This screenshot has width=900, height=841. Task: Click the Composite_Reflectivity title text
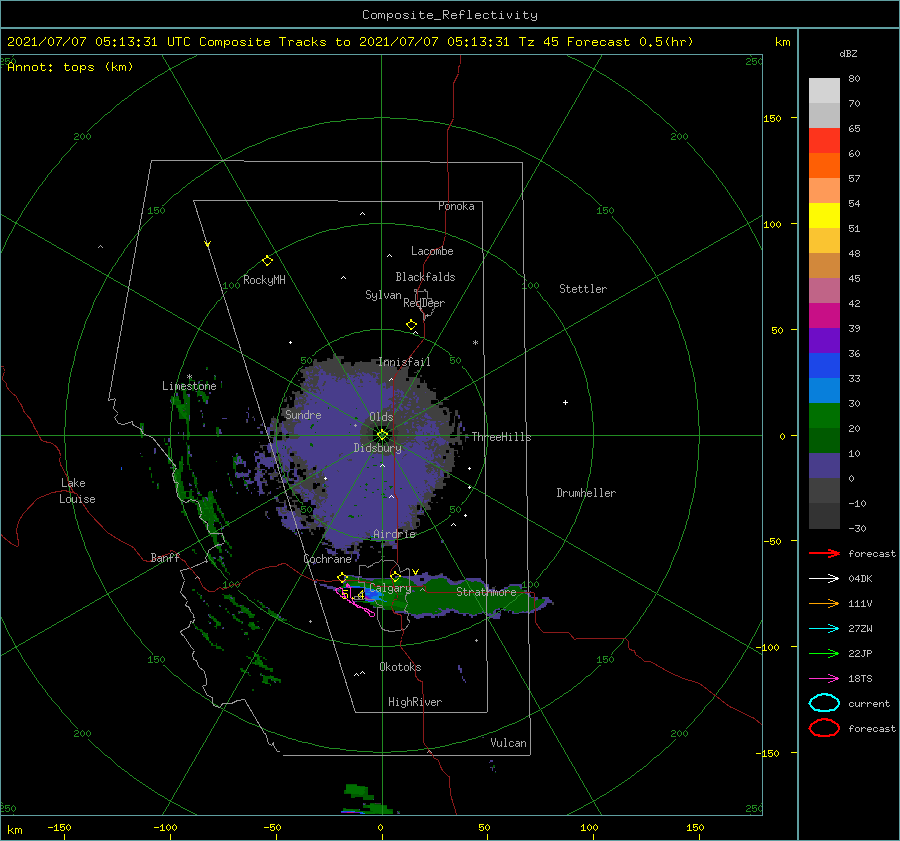click(x=449, y=15)
